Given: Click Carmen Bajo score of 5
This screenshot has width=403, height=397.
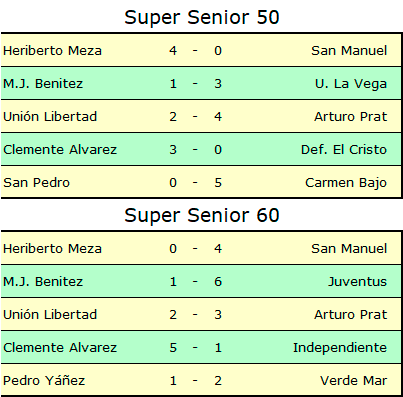Looking at the screenshot, I should pyautogui.click(x=218, y=183).
